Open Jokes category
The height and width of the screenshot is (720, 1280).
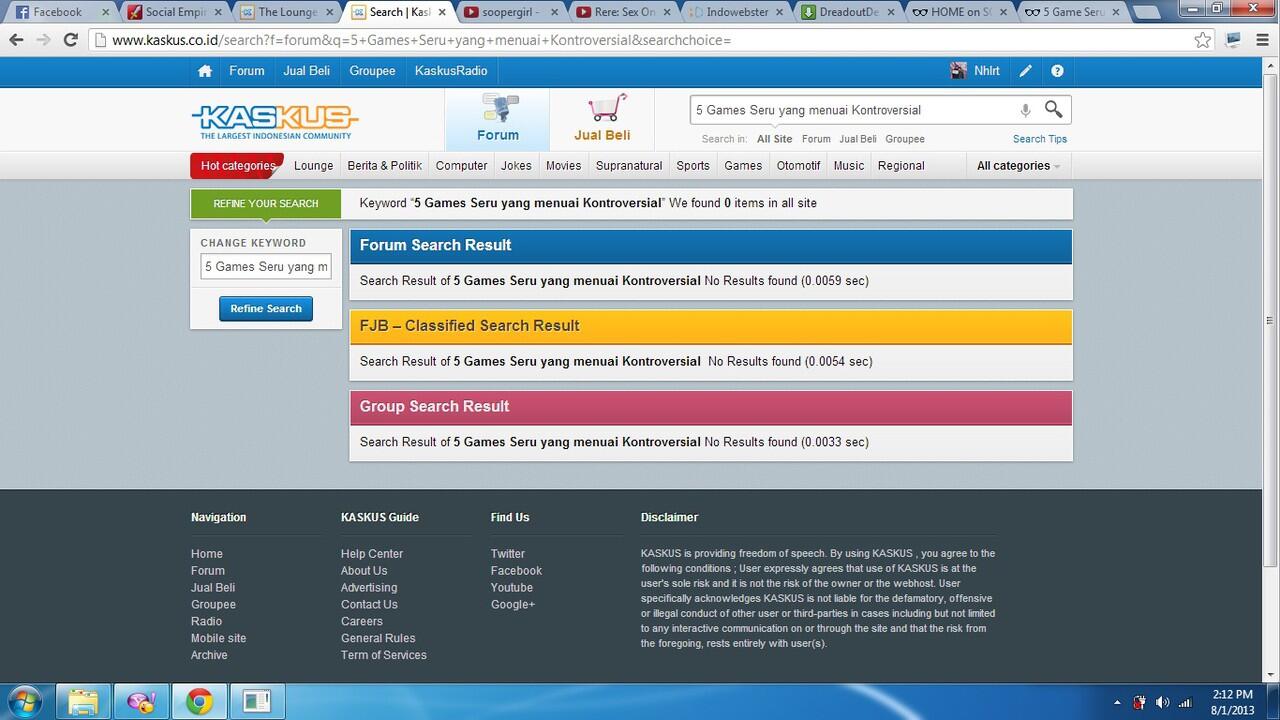pyautogui.click(x=516, y=166)
